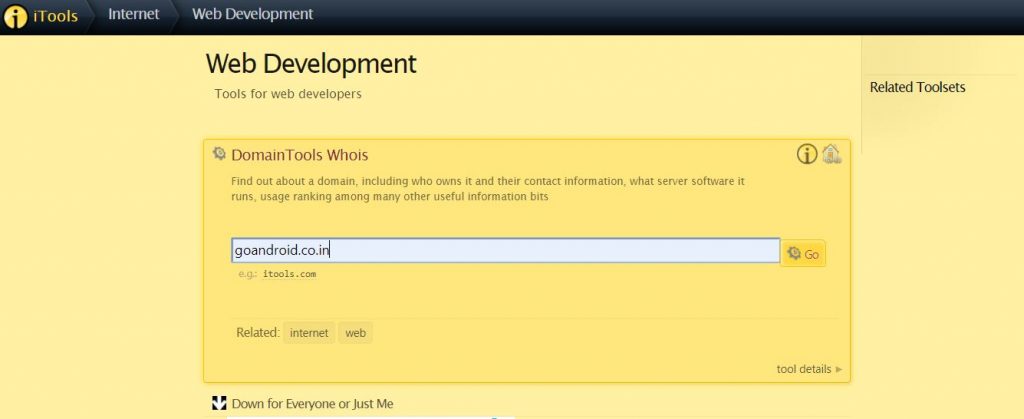
Task: Click the Web Development page heading
Action: (x=311, y=64)
